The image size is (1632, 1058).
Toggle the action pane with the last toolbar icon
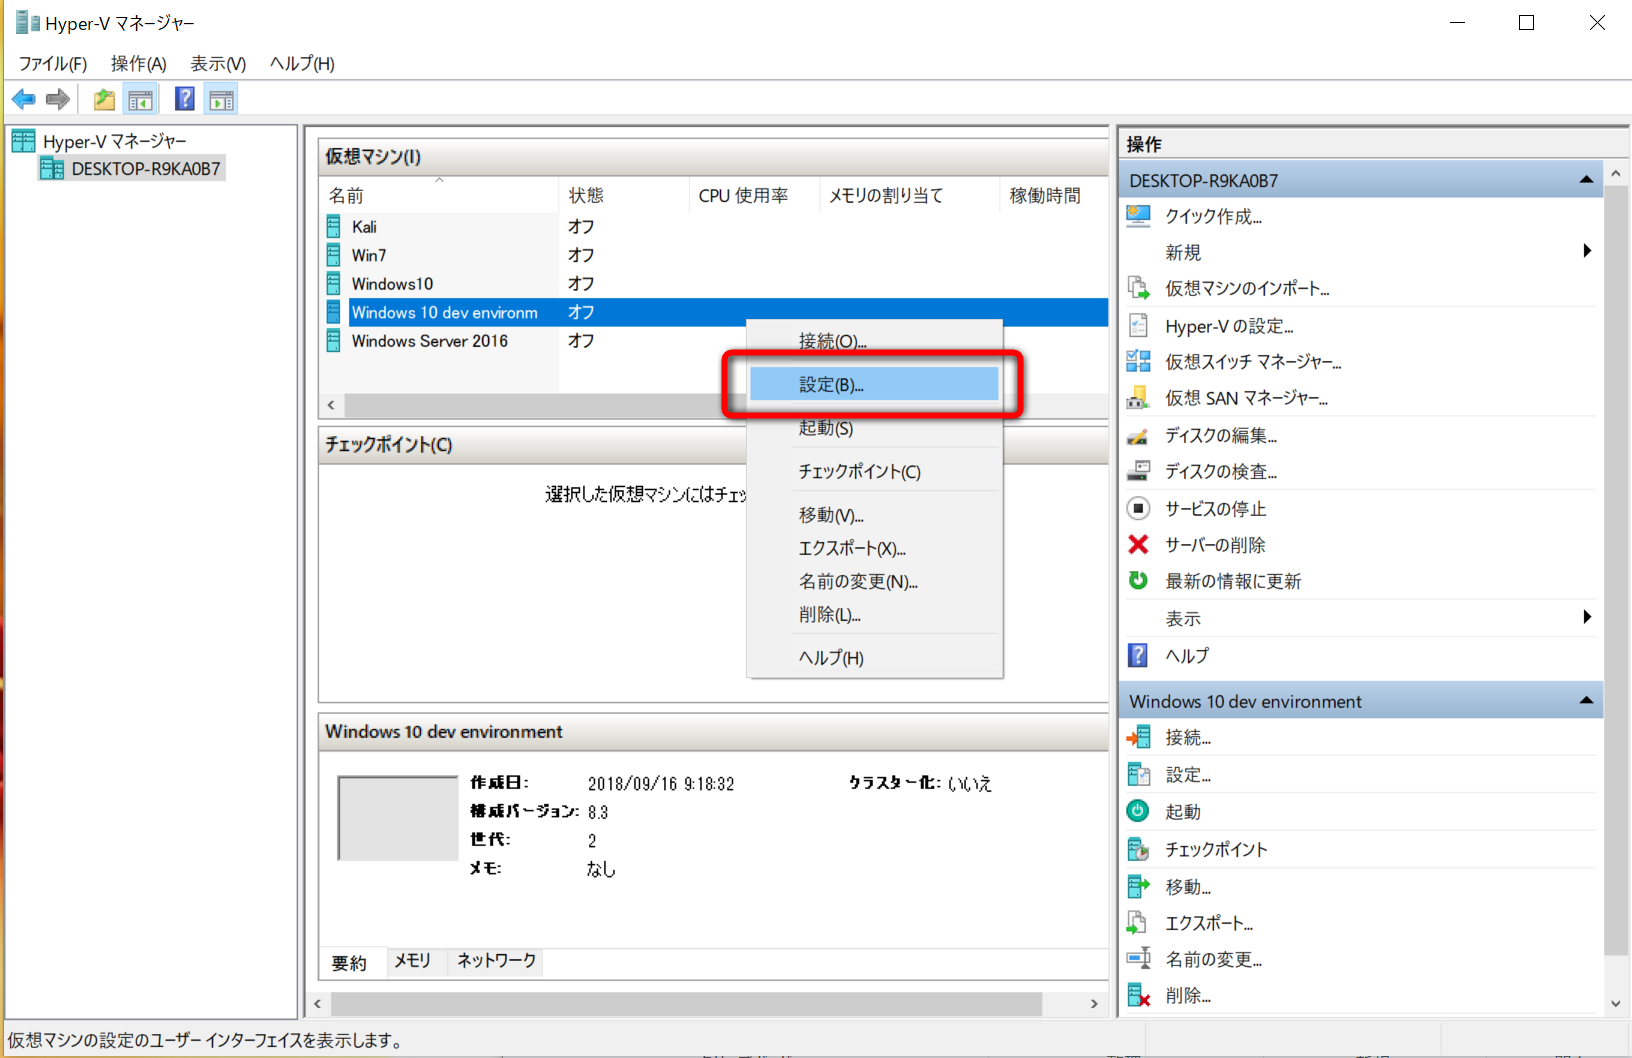coord(220,98)
